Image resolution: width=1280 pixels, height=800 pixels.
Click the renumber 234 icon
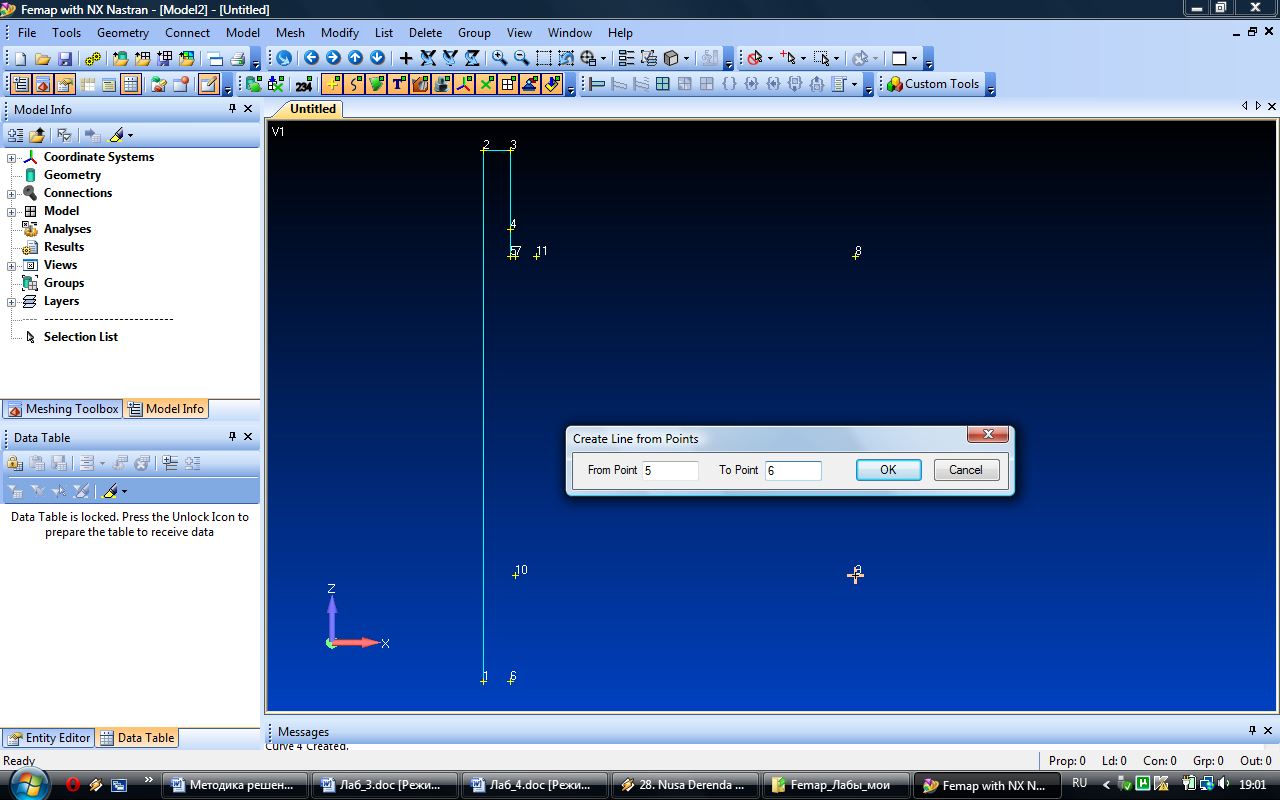[304, 85]
